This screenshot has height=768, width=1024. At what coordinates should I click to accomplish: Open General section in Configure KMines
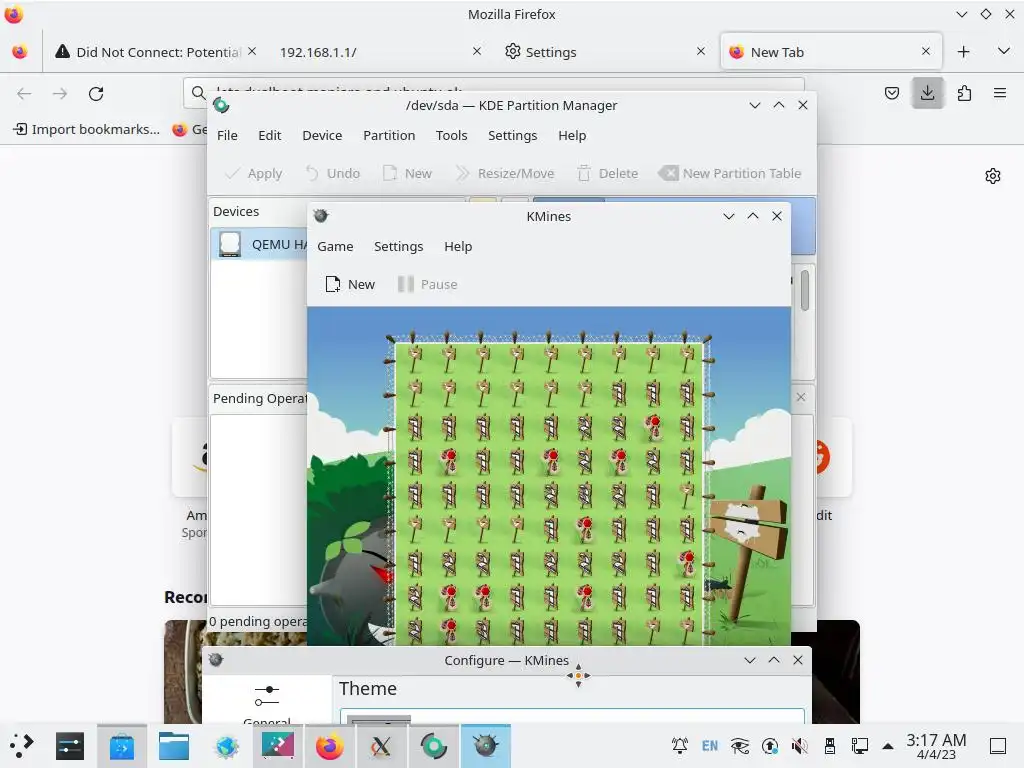pos(266,703)
